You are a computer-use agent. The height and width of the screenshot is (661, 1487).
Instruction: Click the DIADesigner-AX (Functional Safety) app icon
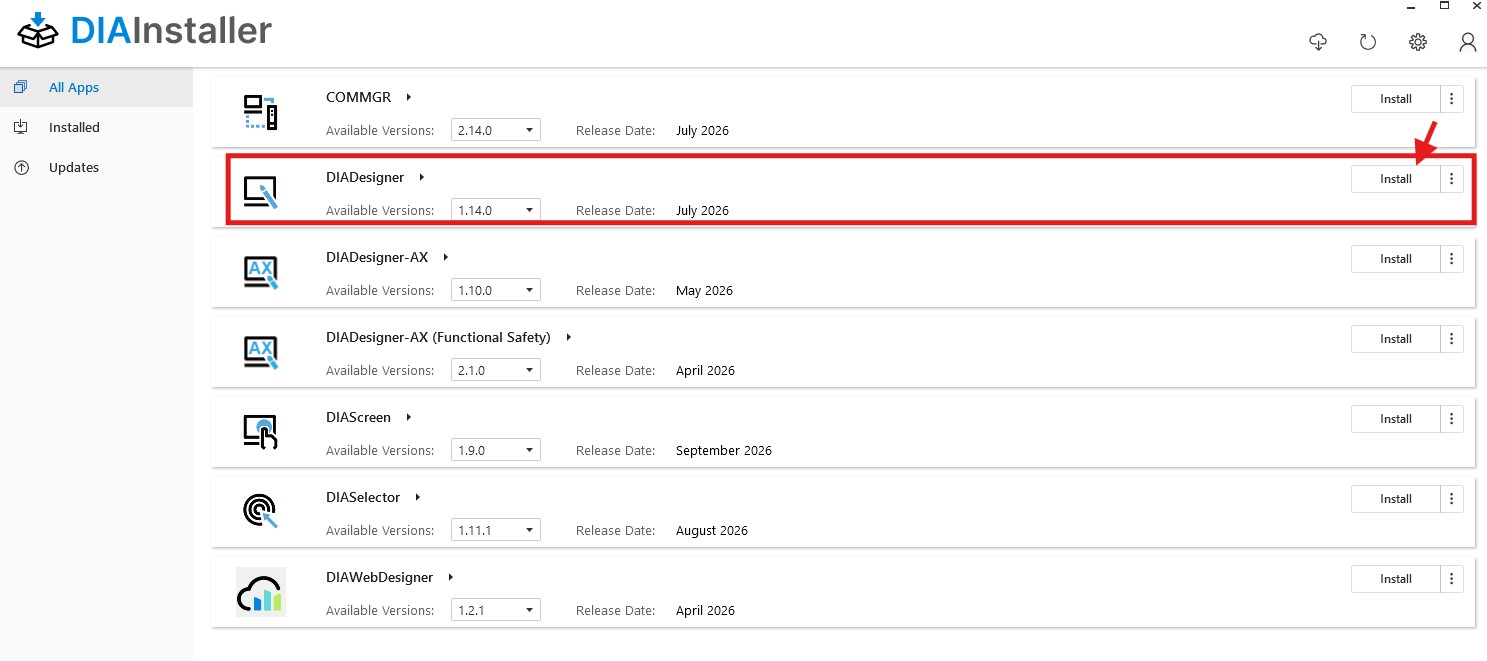260,352
